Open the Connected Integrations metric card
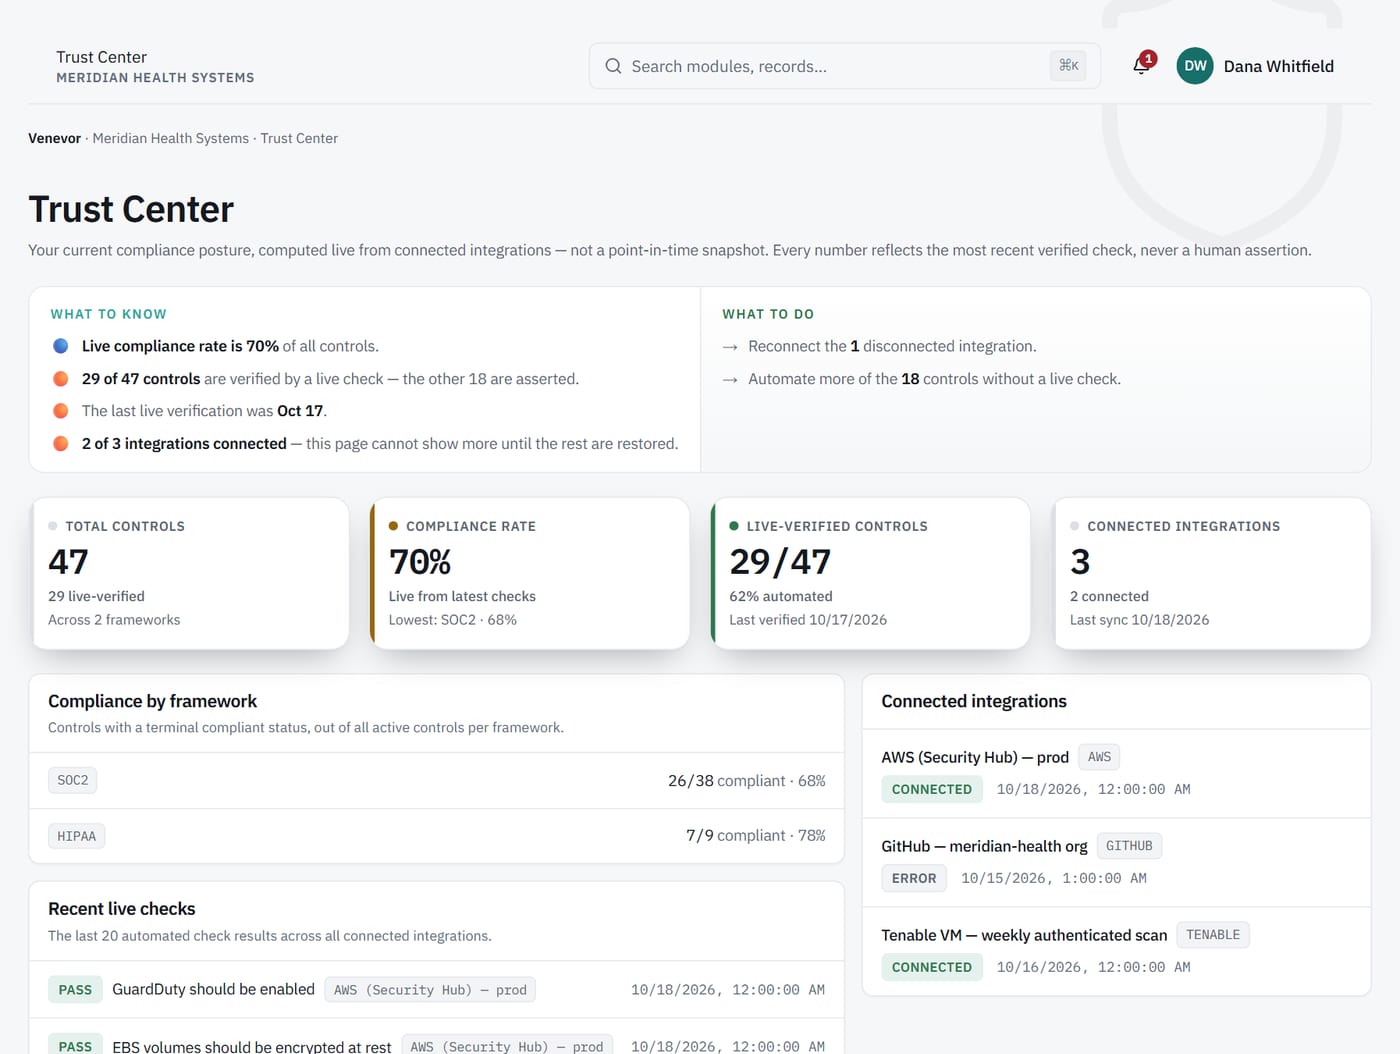The height and width of the screenshot is (1054, 1400). point(1212,574)
